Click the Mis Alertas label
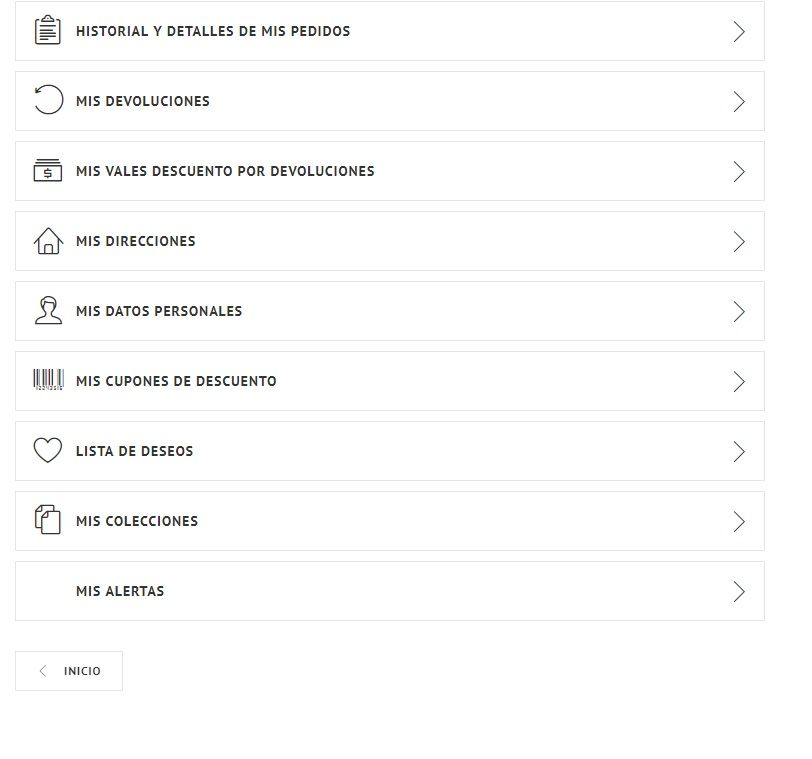 pyautogui.click(x=120, y=591)
